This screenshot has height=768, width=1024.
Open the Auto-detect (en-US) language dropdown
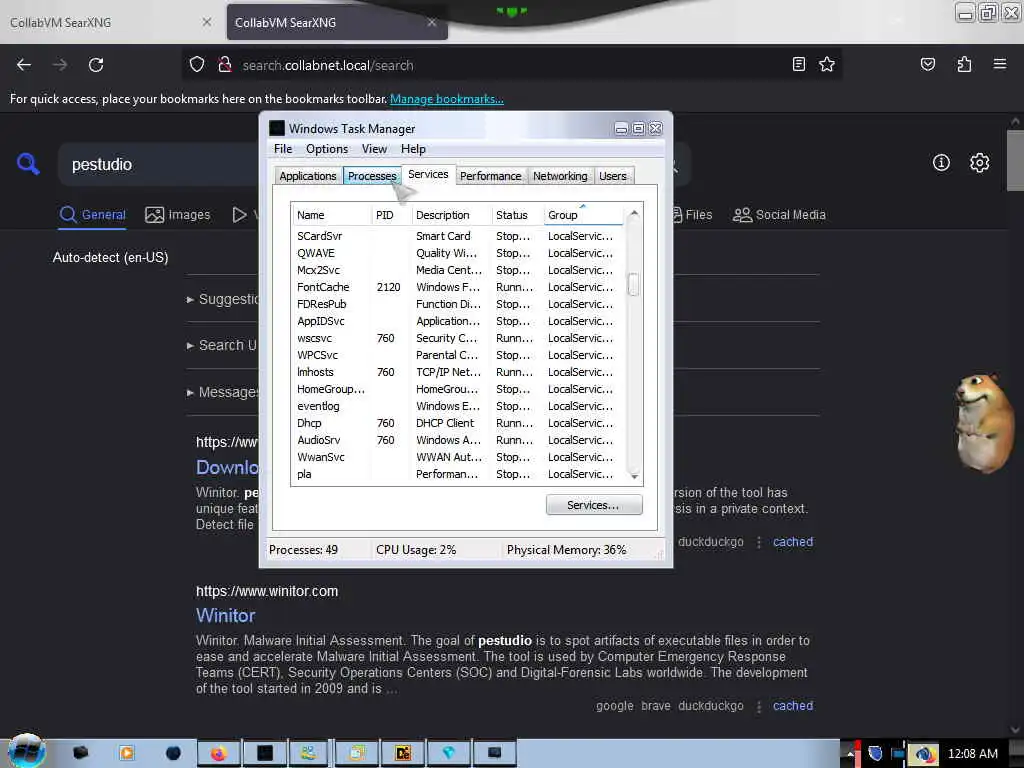coord(110,257)
